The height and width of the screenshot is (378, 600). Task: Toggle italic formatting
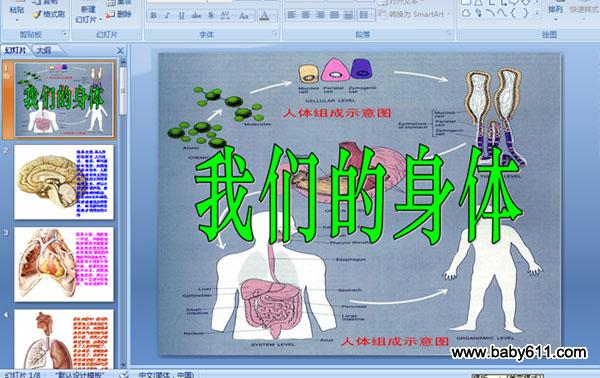(x=167, y=16)
